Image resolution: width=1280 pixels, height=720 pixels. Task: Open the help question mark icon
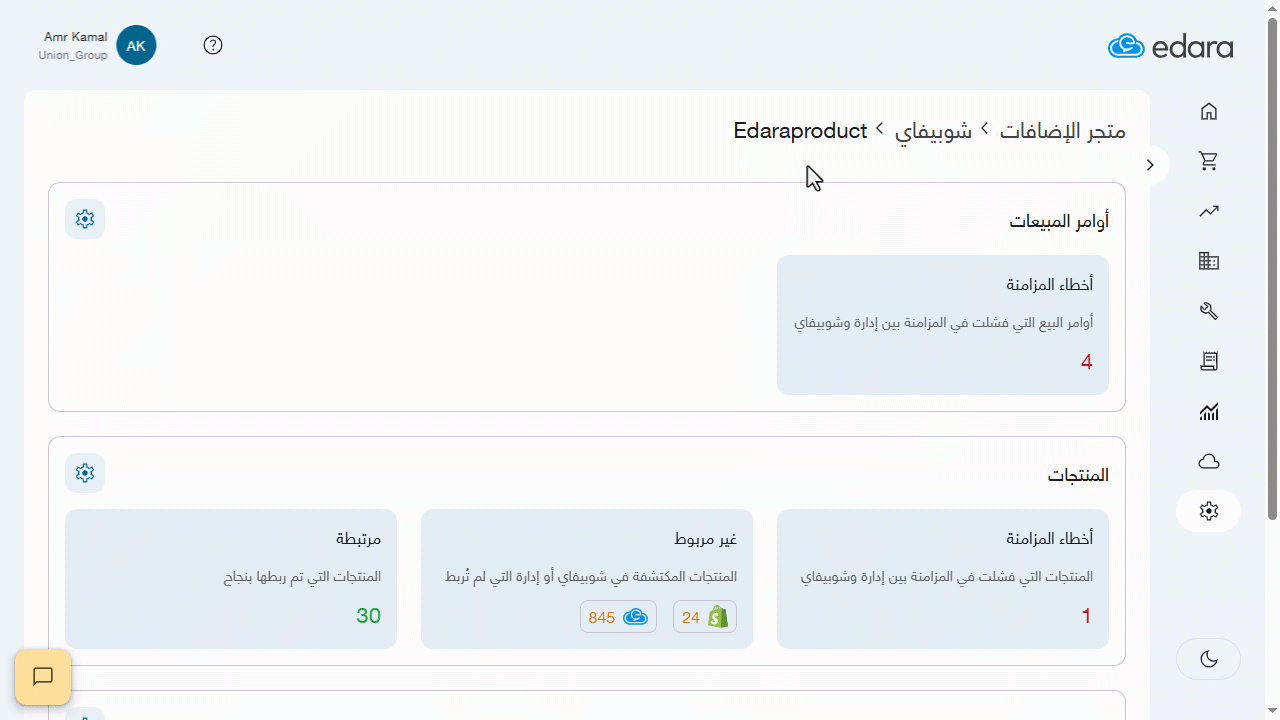tap(213, 45)
